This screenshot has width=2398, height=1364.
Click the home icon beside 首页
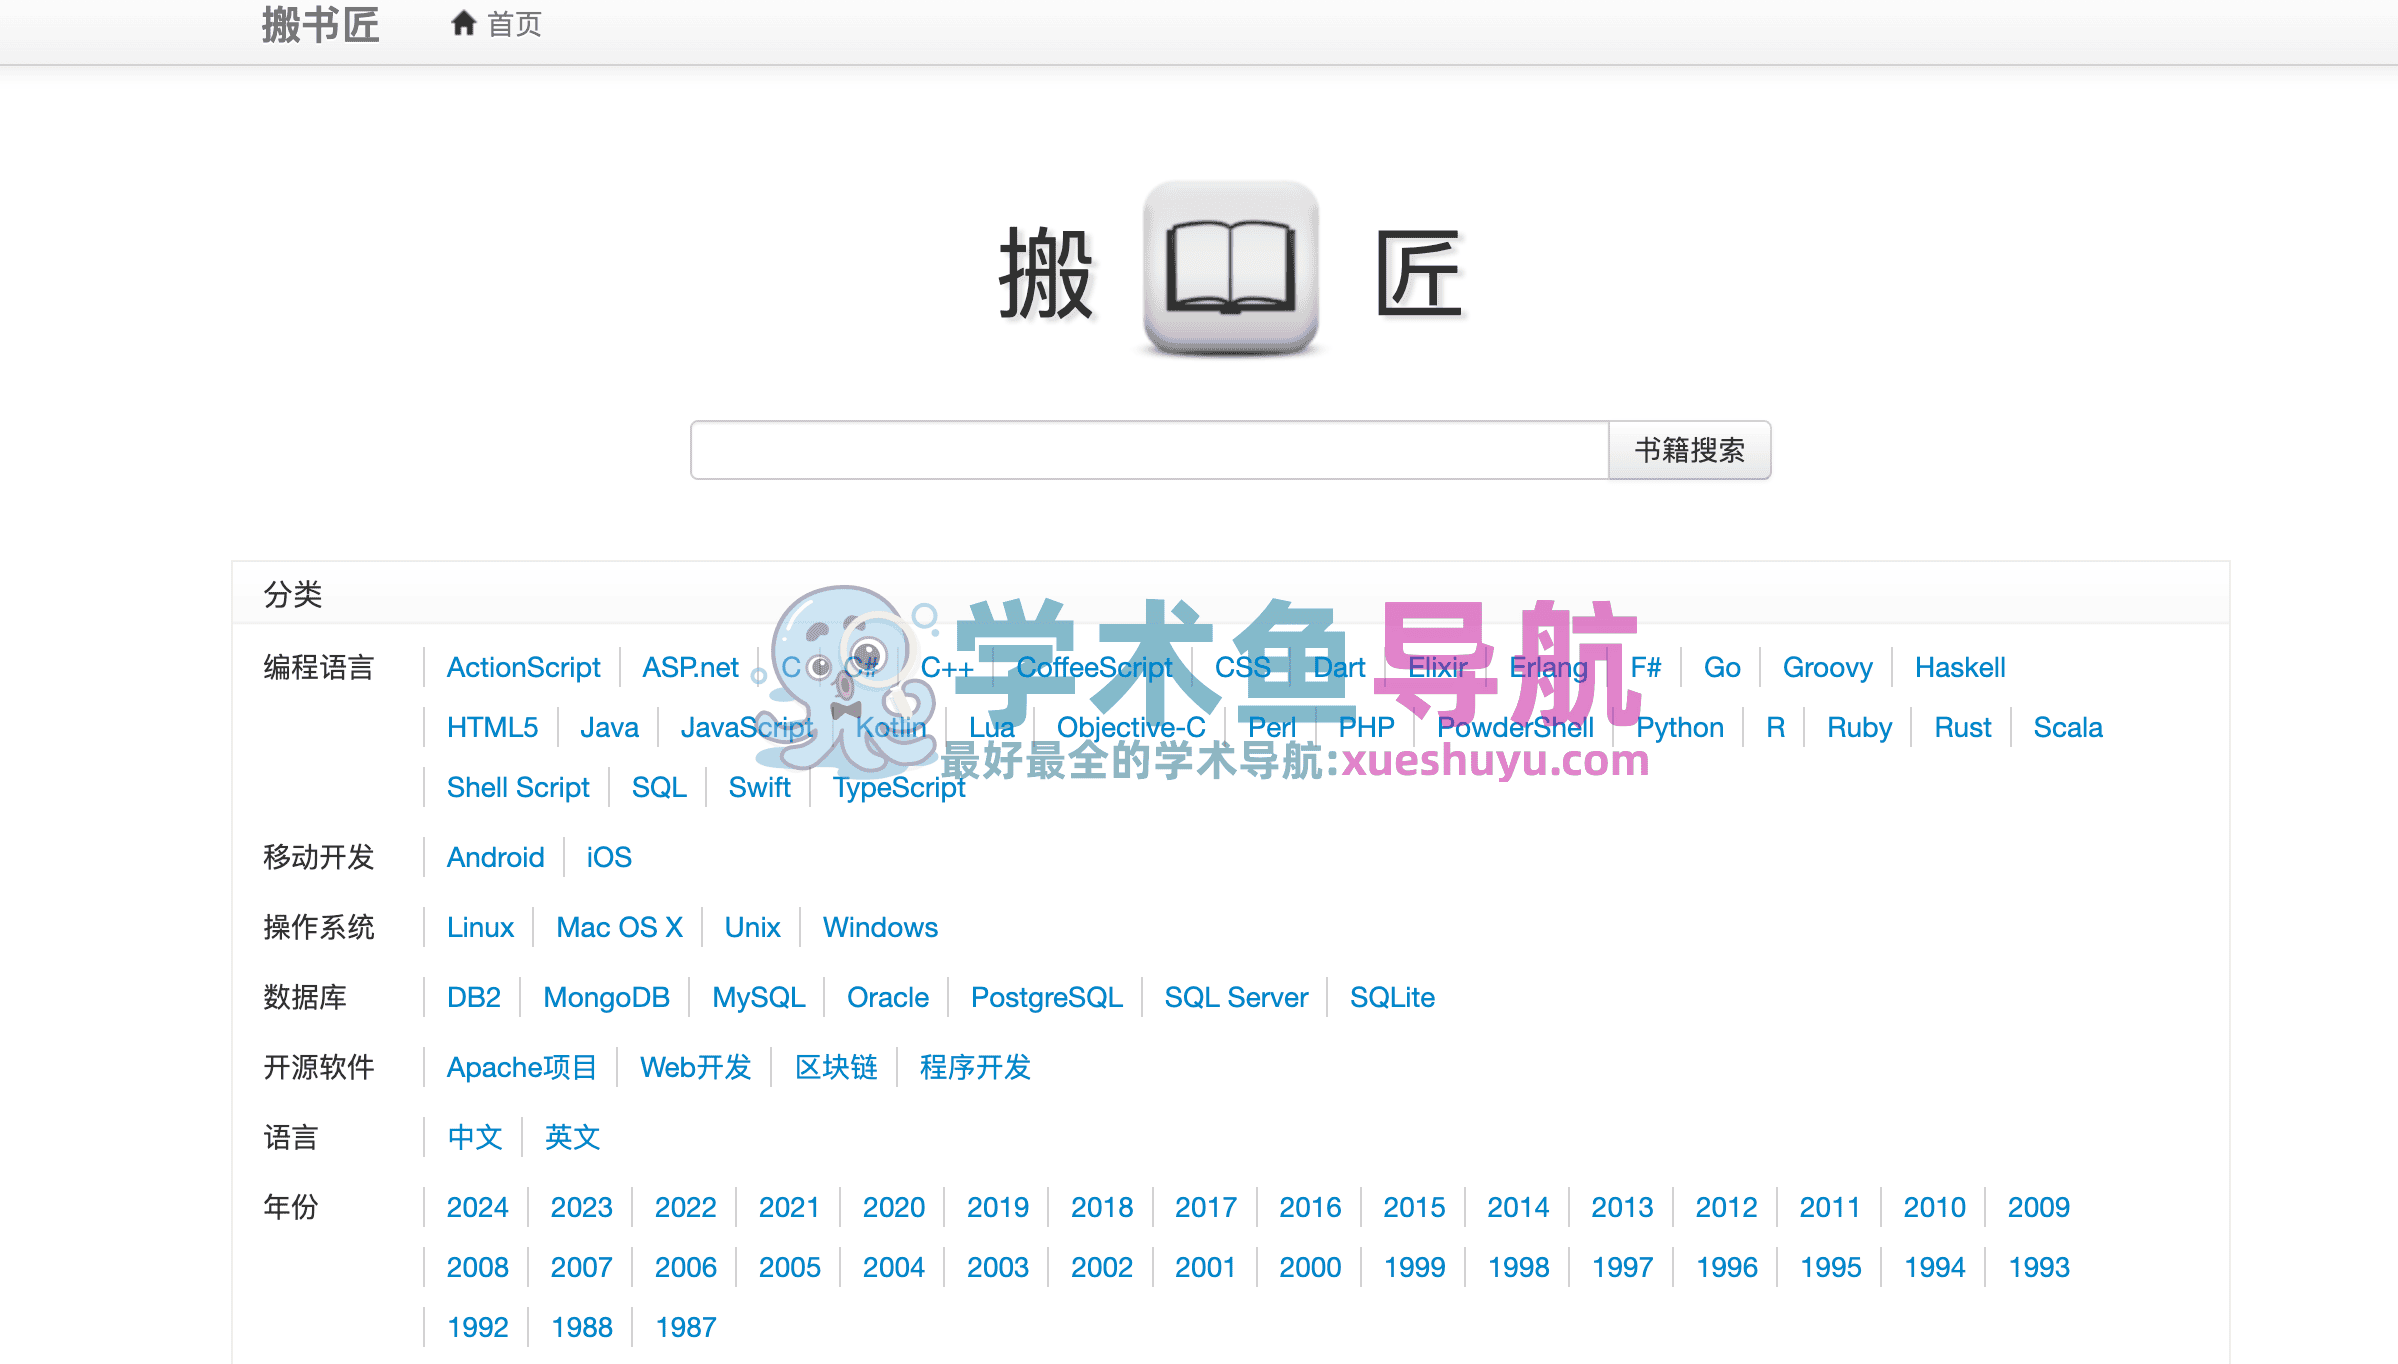(463, 22)
